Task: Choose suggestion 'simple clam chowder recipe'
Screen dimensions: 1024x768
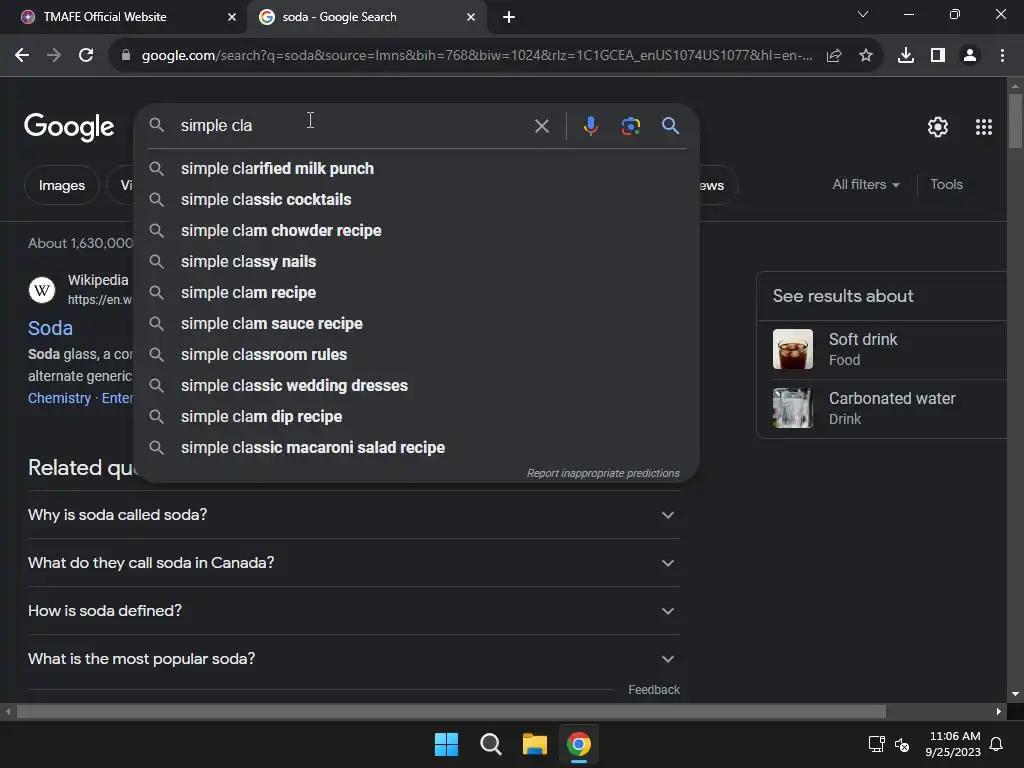Action: tap(416, 231)
